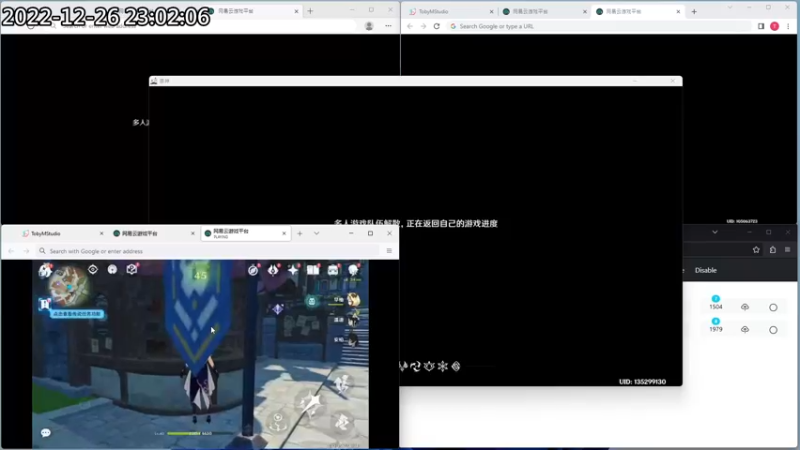The height and width of the screenshot is (450, 800).
Task: Switch to middle tab in top-right Chrome
Action: (544, 11)
